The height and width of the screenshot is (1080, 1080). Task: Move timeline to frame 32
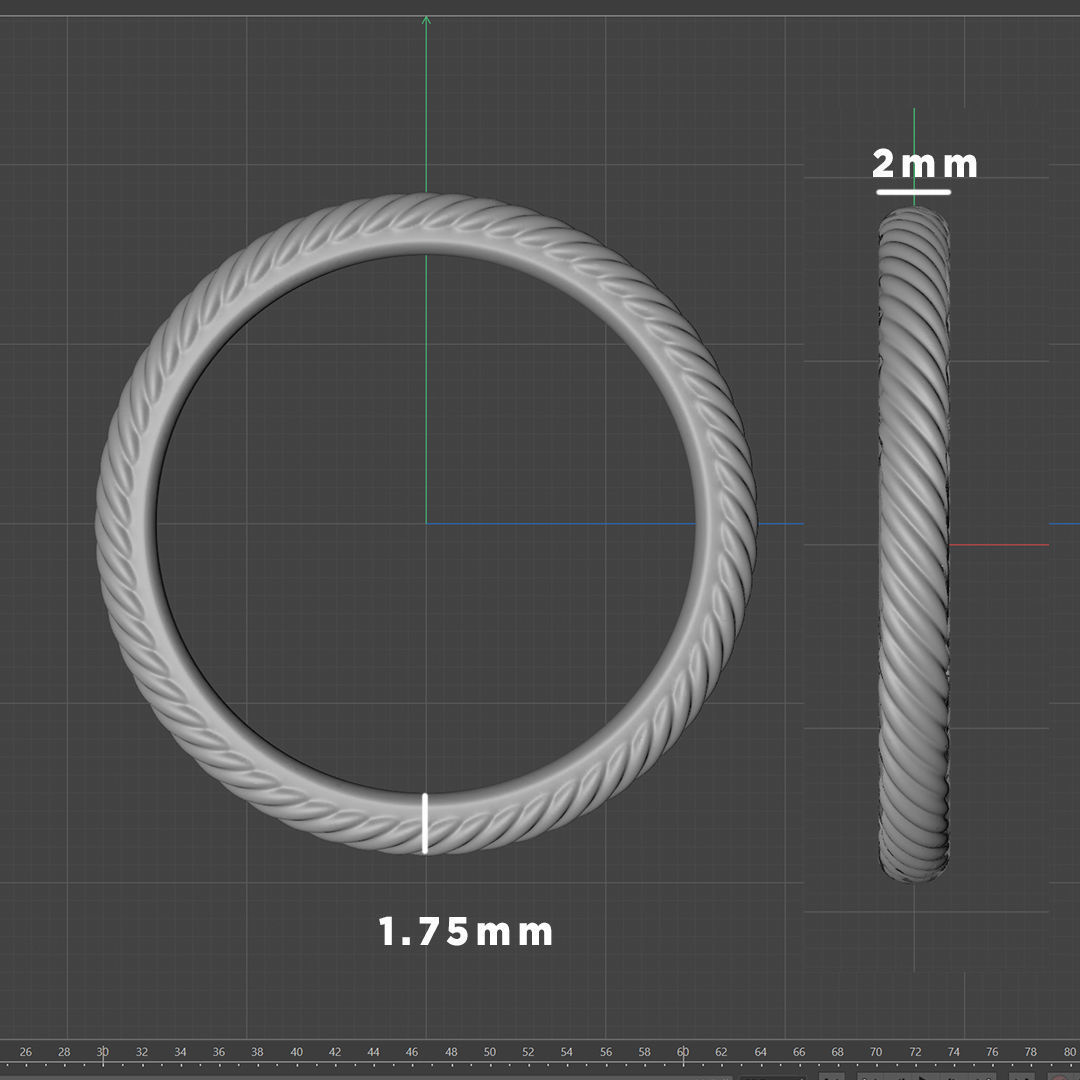[142, 1052]
